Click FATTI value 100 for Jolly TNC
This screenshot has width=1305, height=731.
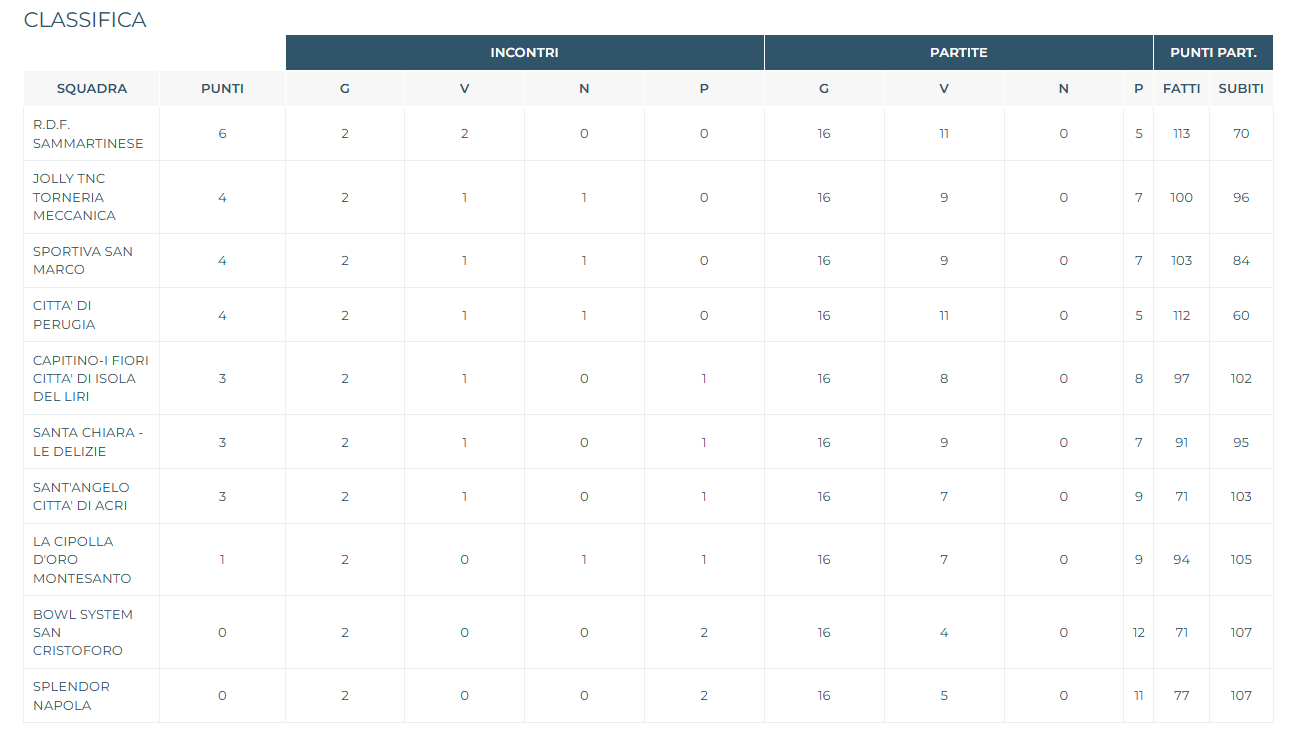pos(1182,197)
